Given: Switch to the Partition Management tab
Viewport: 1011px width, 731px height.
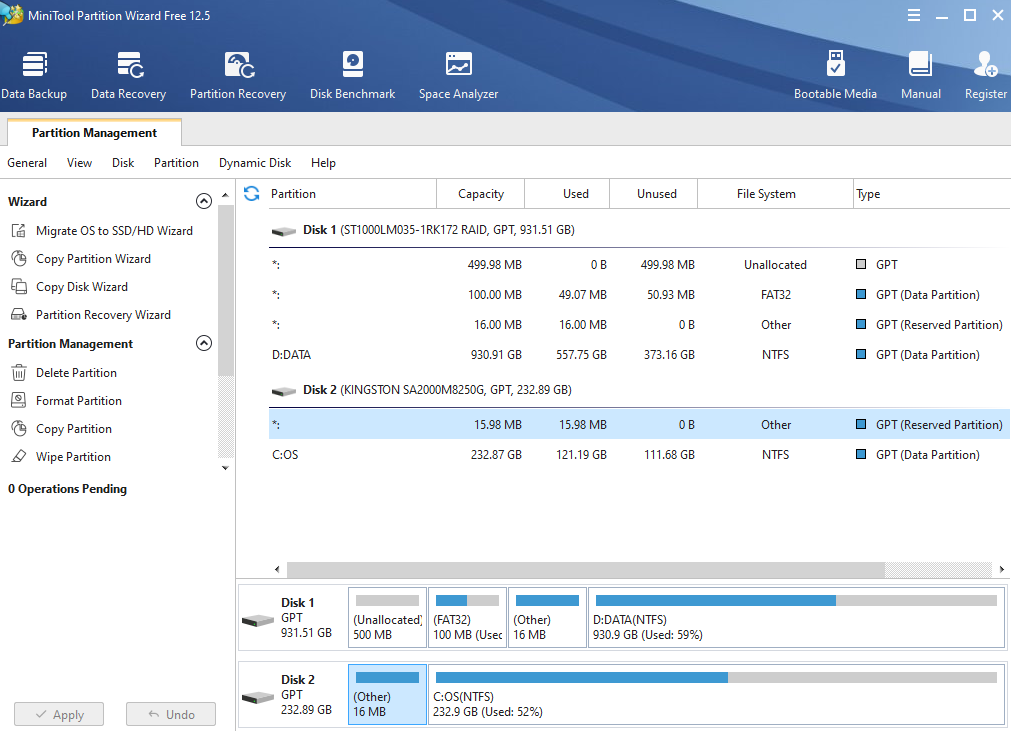Looking at the screenshot, I should [94, 133].
